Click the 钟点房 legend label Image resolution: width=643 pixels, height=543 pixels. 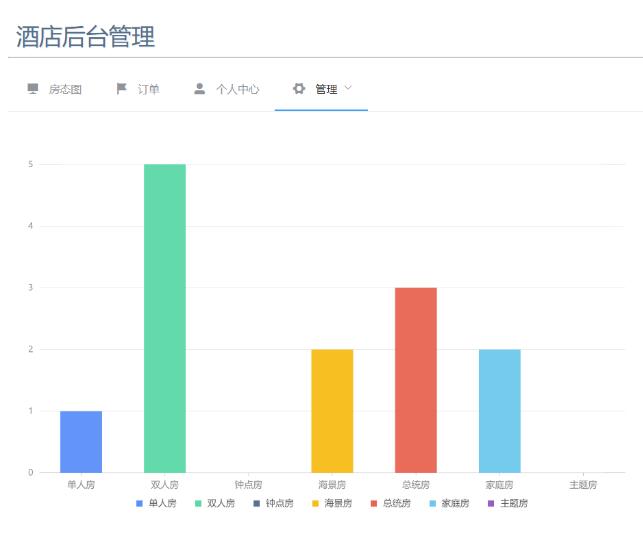click(x=280, y=503)
